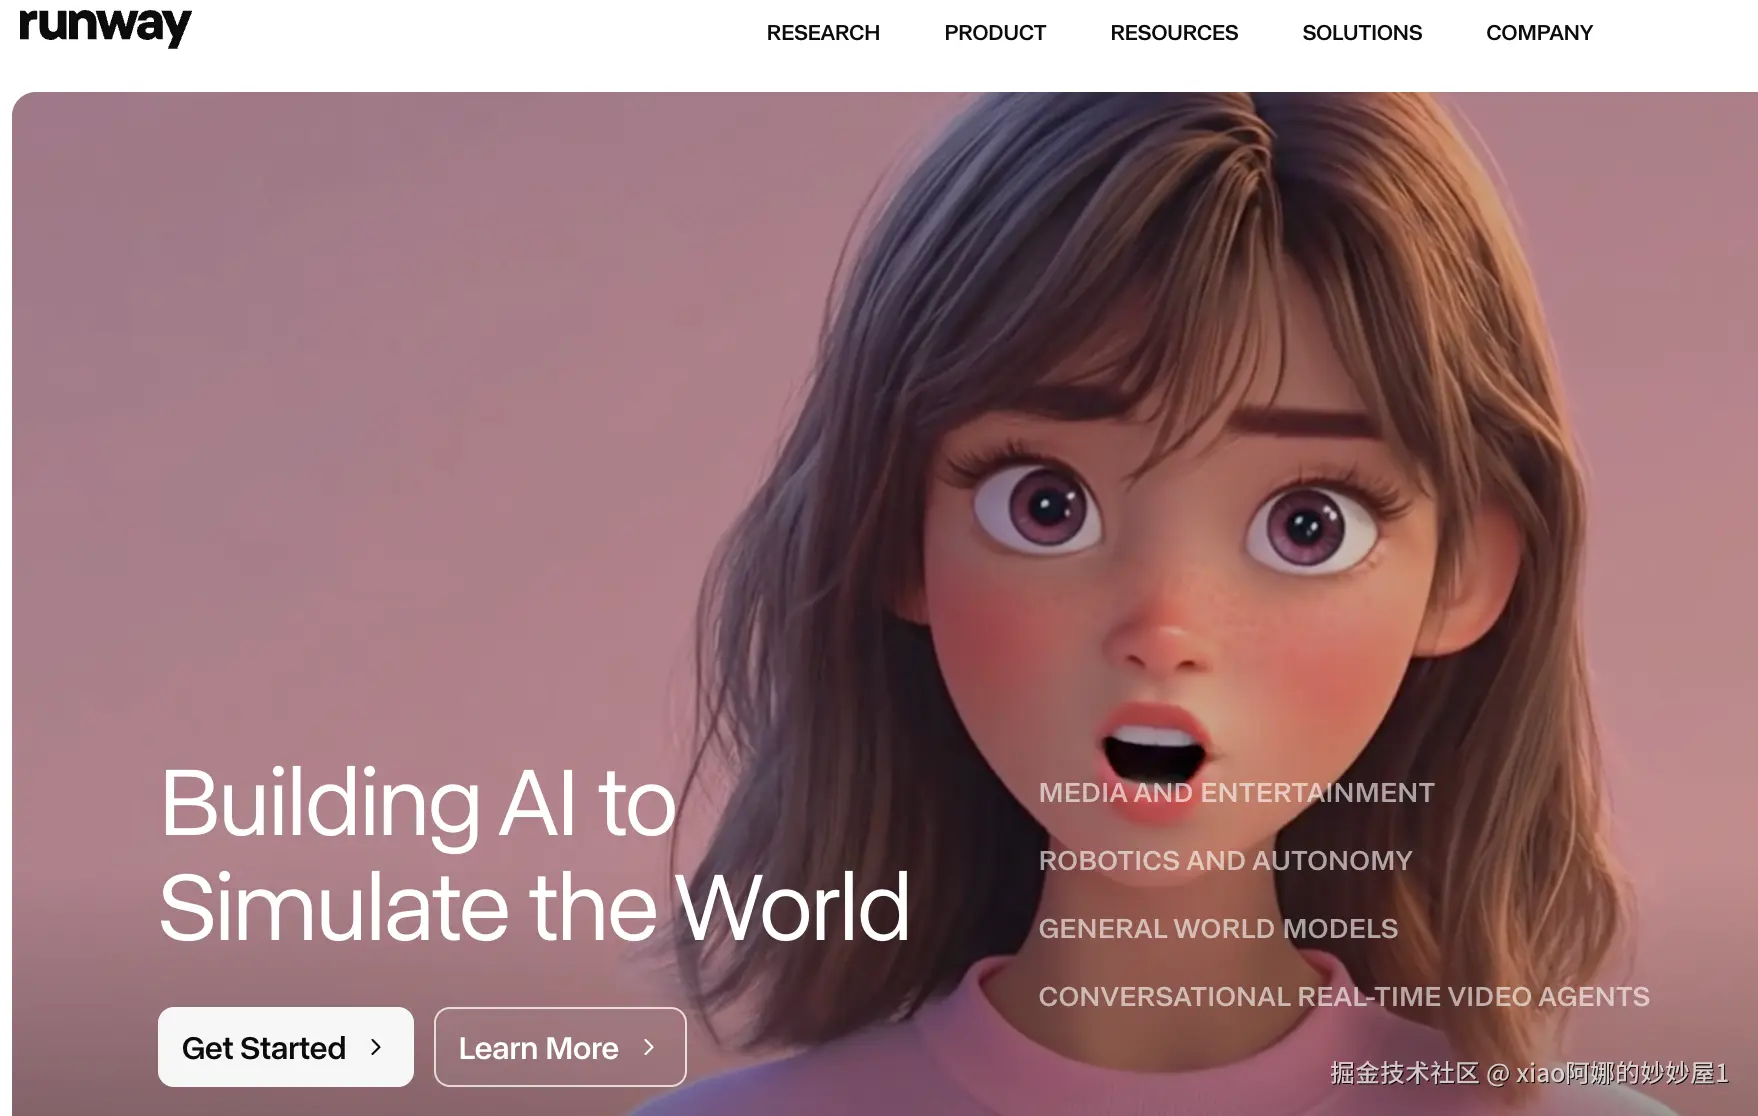This screenshot has width=1758, height=1116.
Task: Open CONVERSATIONAL REAL-TIME VIDEO AGENTS link
Action: 1344,997
